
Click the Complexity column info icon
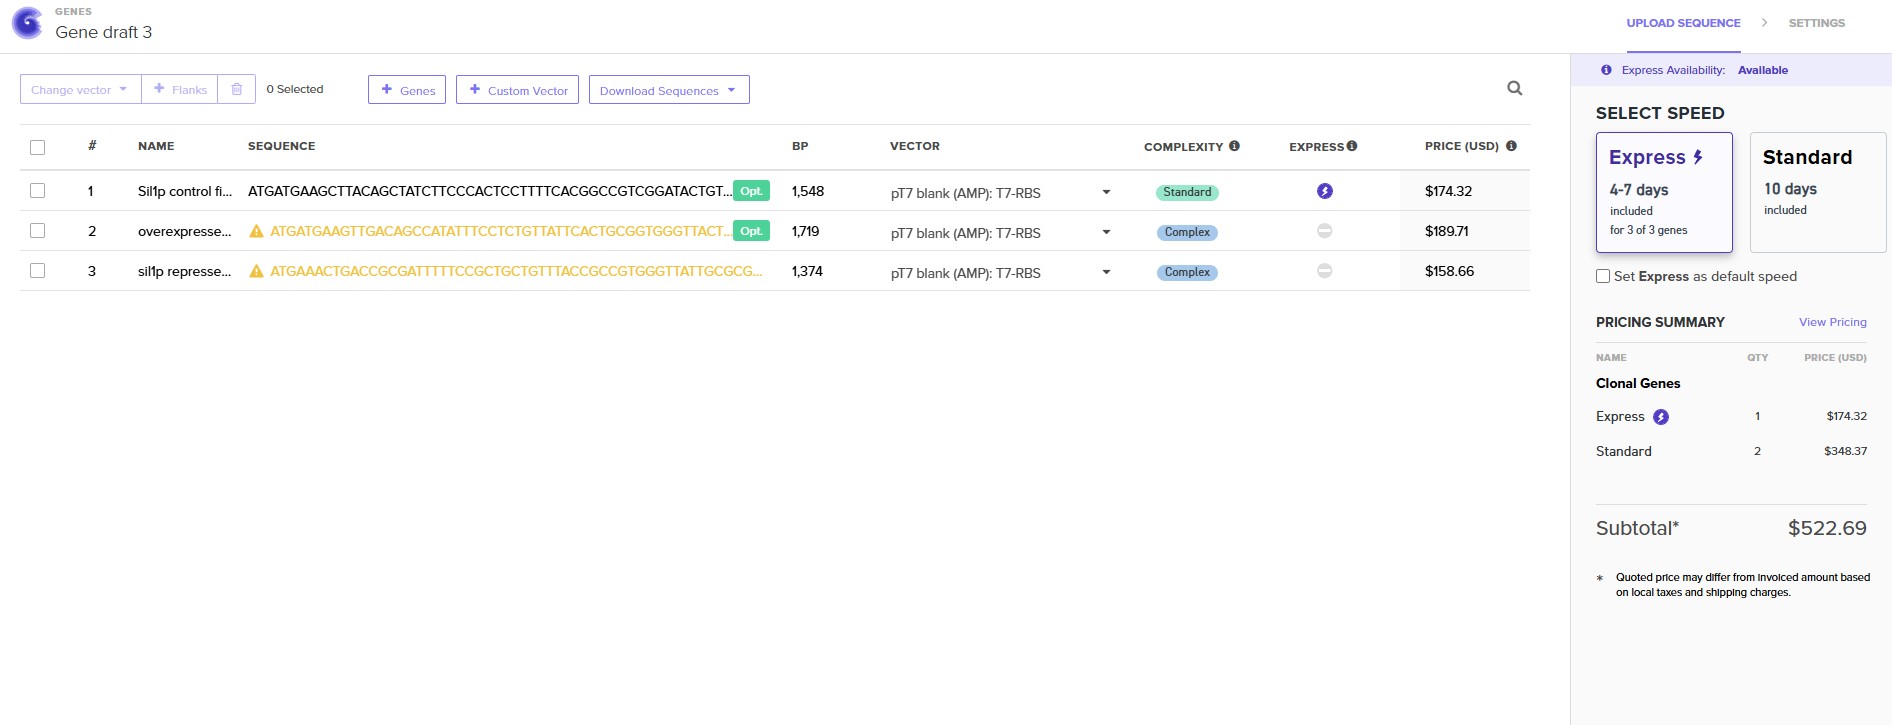1235,146
